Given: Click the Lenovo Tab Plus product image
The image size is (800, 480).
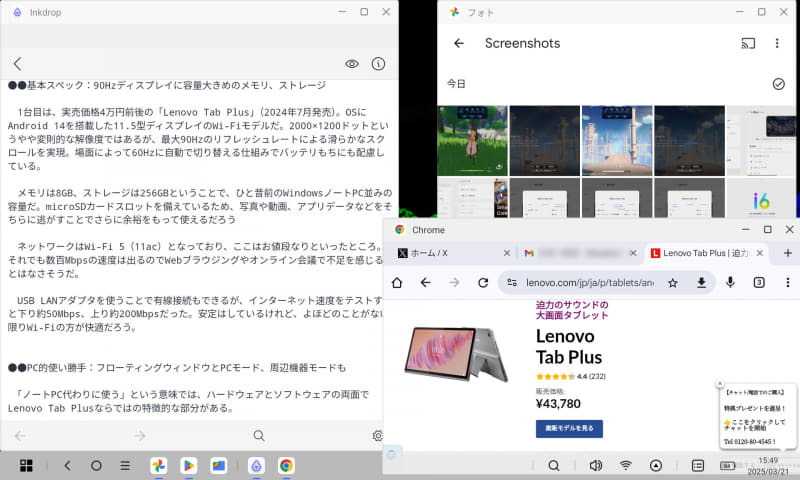Looking at the screenshot, I should (456, 354).
